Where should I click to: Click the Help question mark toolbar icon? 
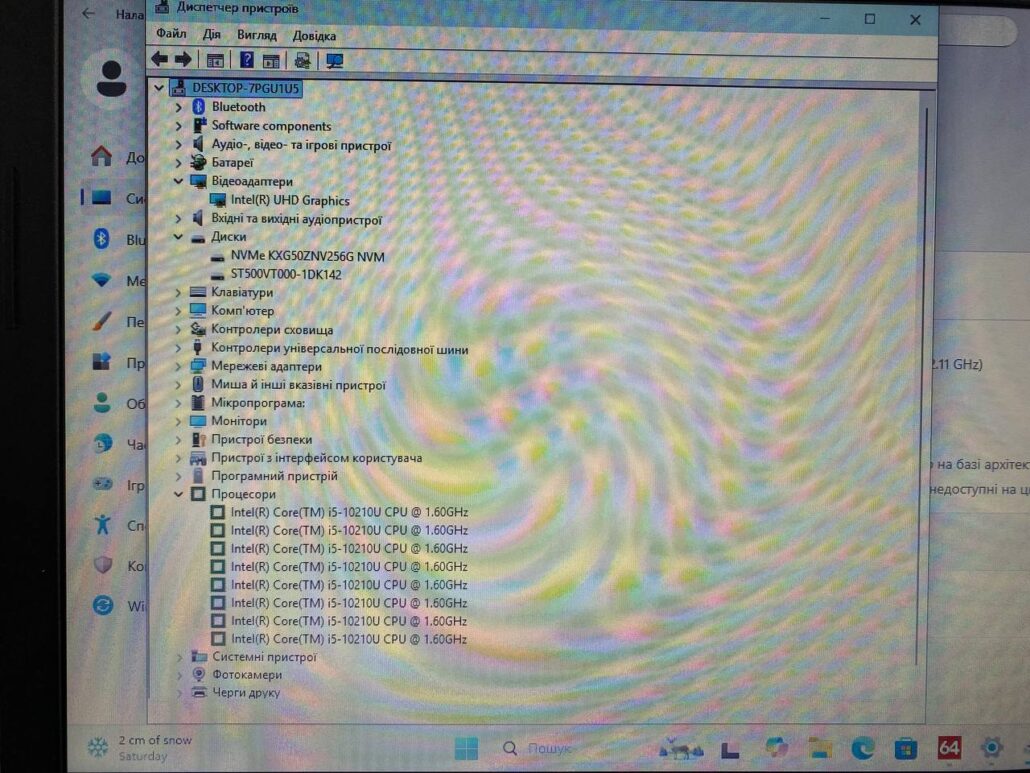[246, 60]
